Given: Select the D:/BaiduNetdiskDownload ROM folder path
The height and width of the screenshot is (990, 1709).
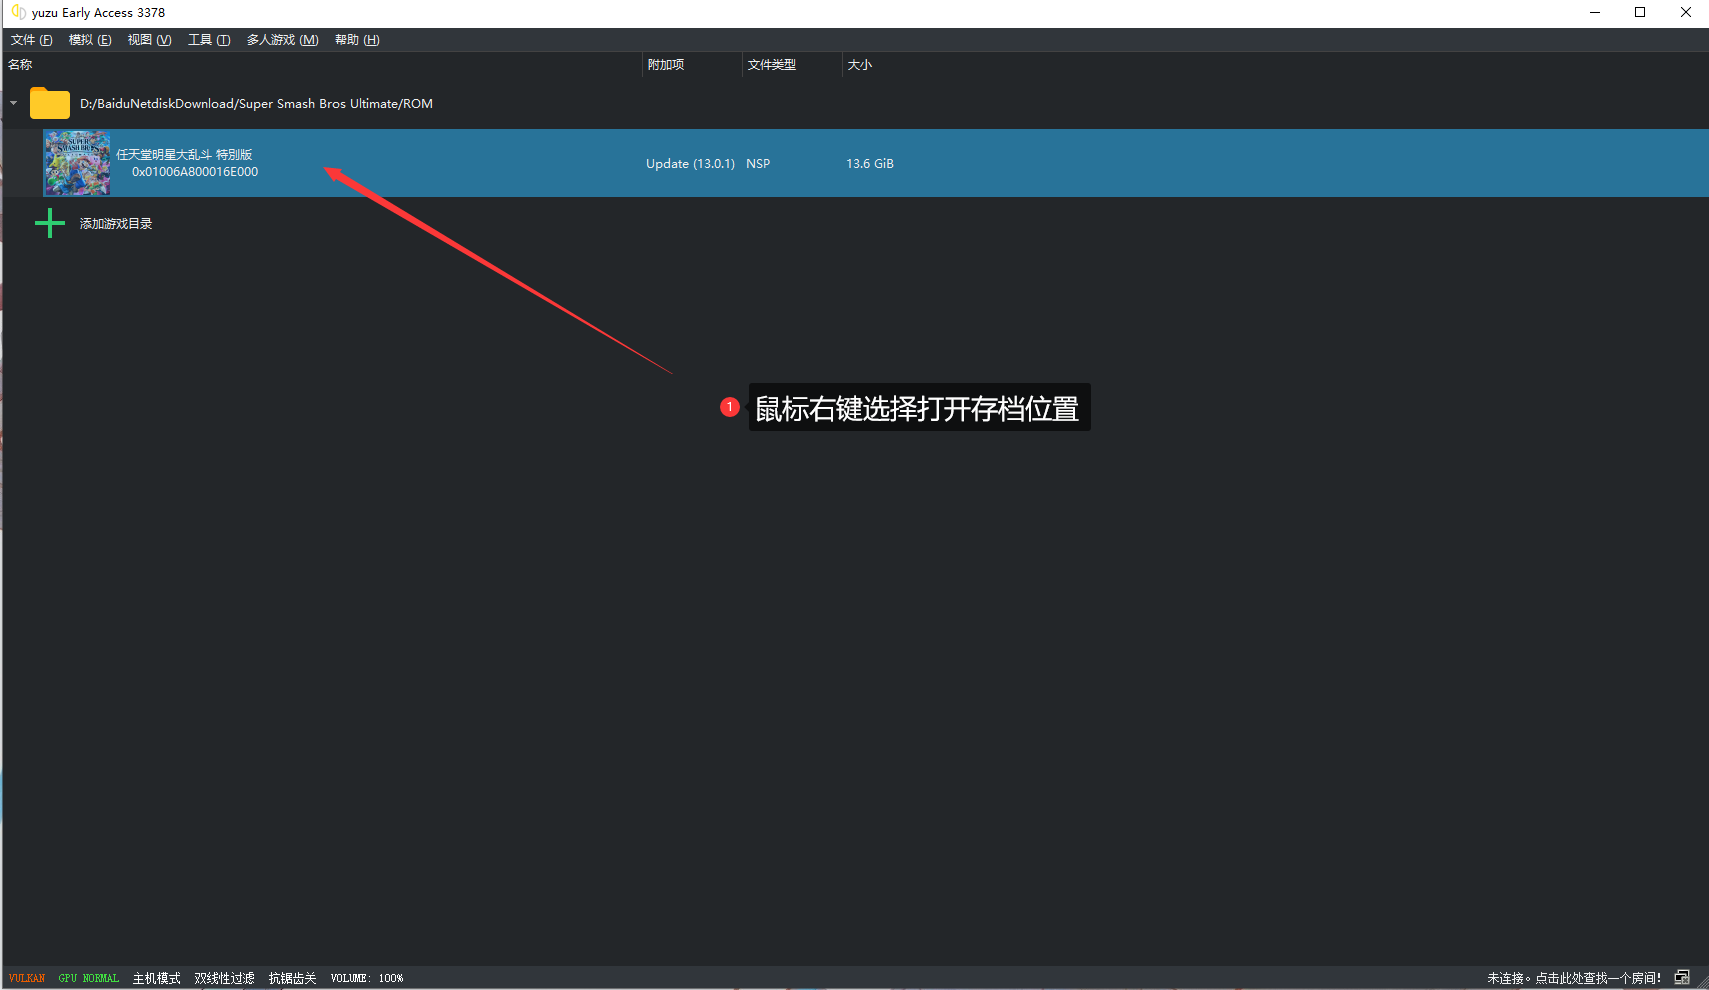Looking at the screenshot, I should 256,104.
